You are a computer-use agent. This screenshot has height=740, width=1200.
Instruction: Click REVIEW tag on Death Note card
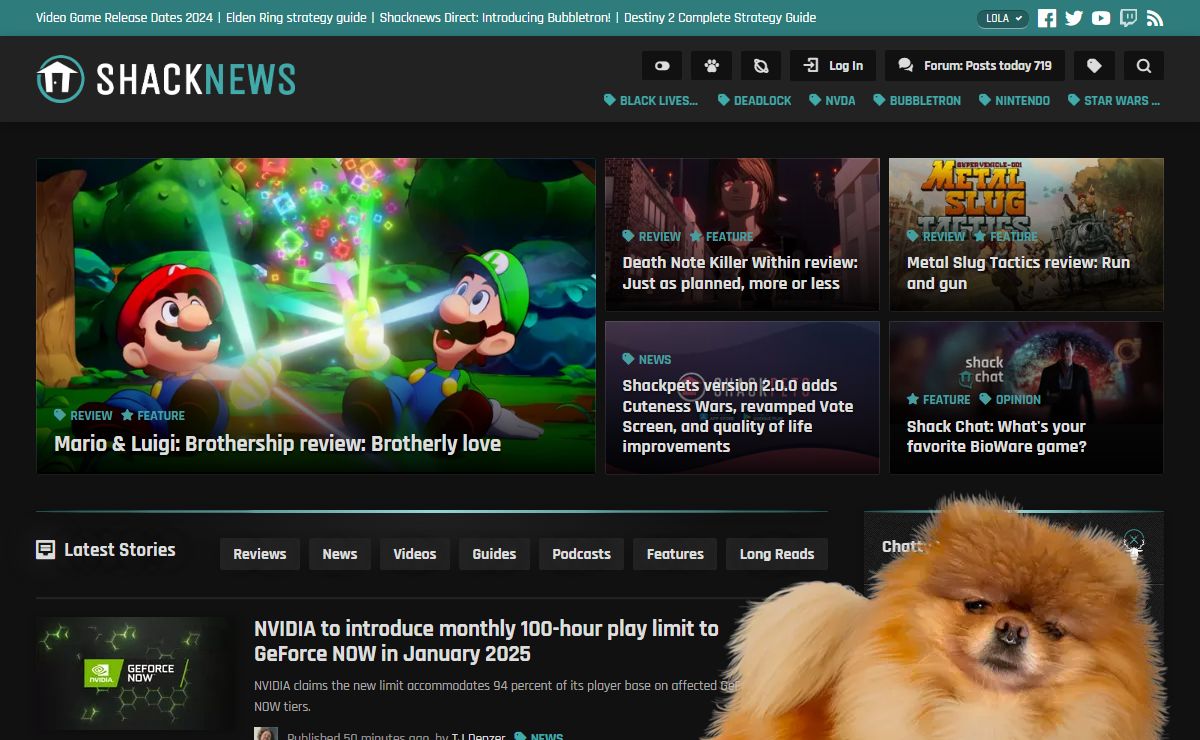652,236
